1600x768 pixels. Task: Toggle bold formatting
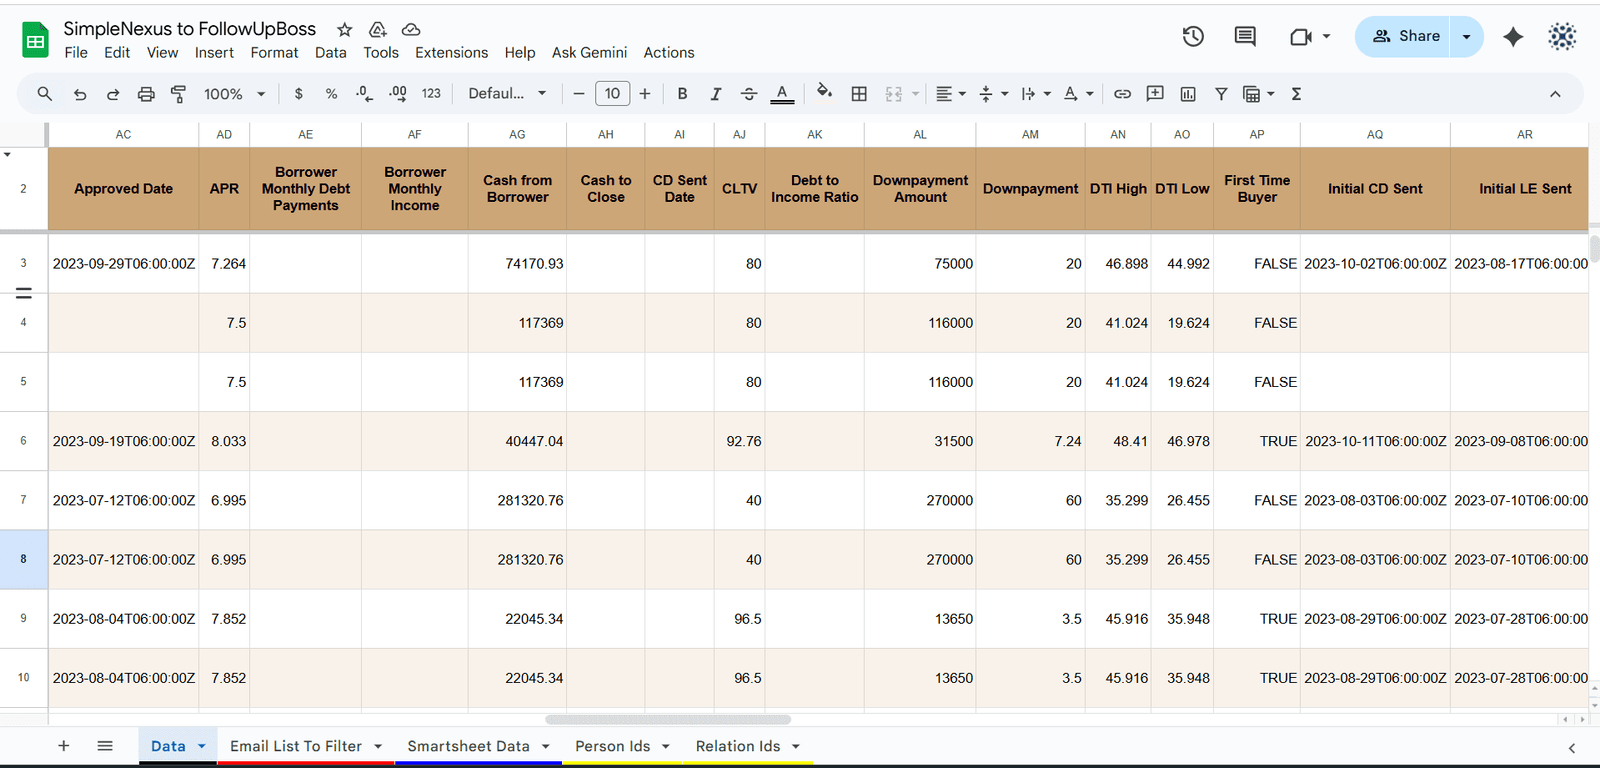coord(682,94)
